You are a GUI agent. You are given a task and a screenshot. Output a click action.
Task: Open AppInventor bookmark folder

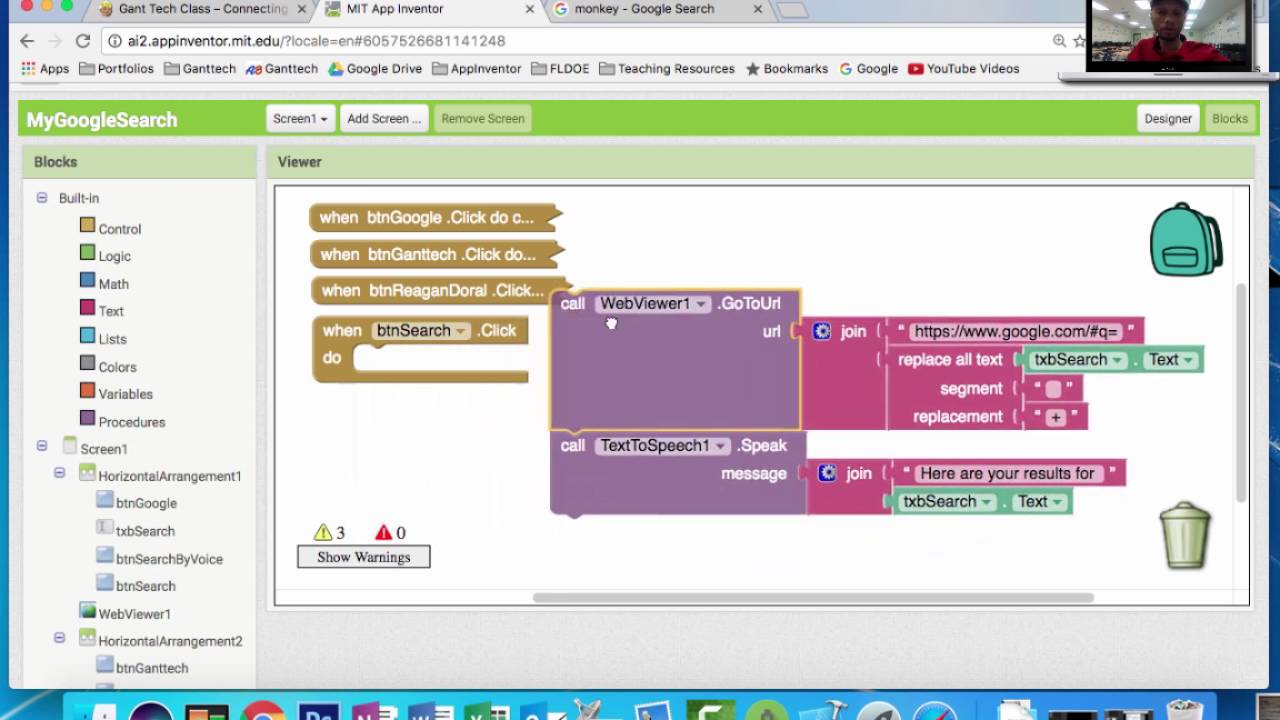tap(477, 69)
